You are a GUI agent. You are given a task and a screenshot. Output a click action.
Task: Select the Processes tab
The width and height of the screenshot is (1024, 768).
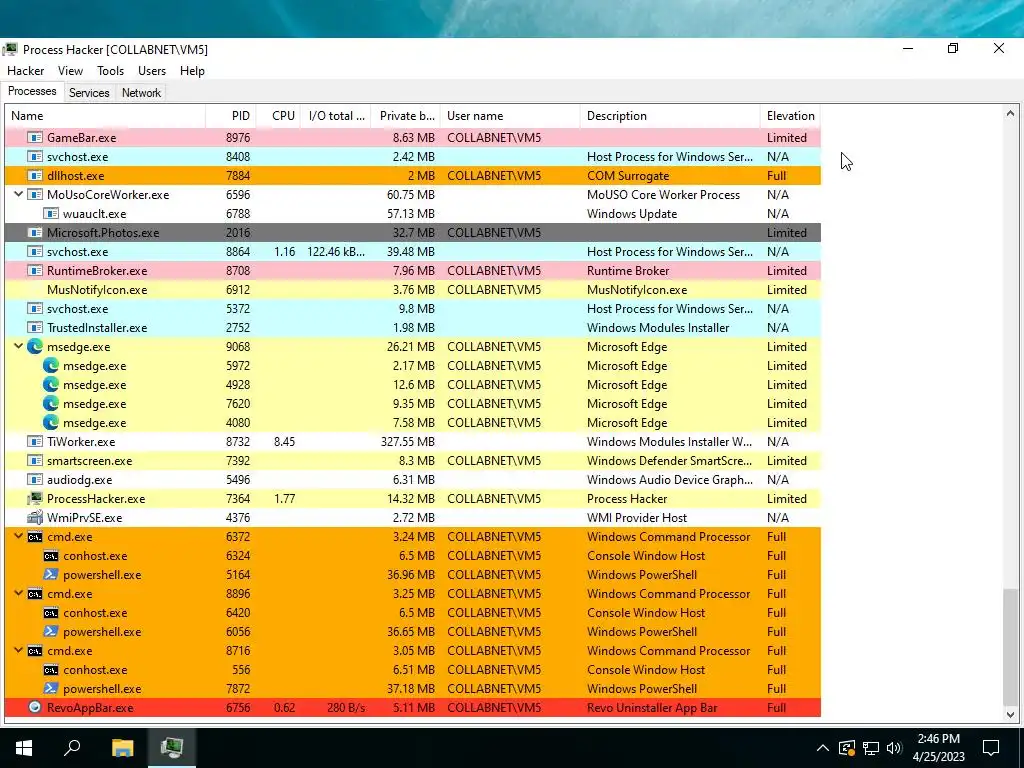(x=32, y=91)
